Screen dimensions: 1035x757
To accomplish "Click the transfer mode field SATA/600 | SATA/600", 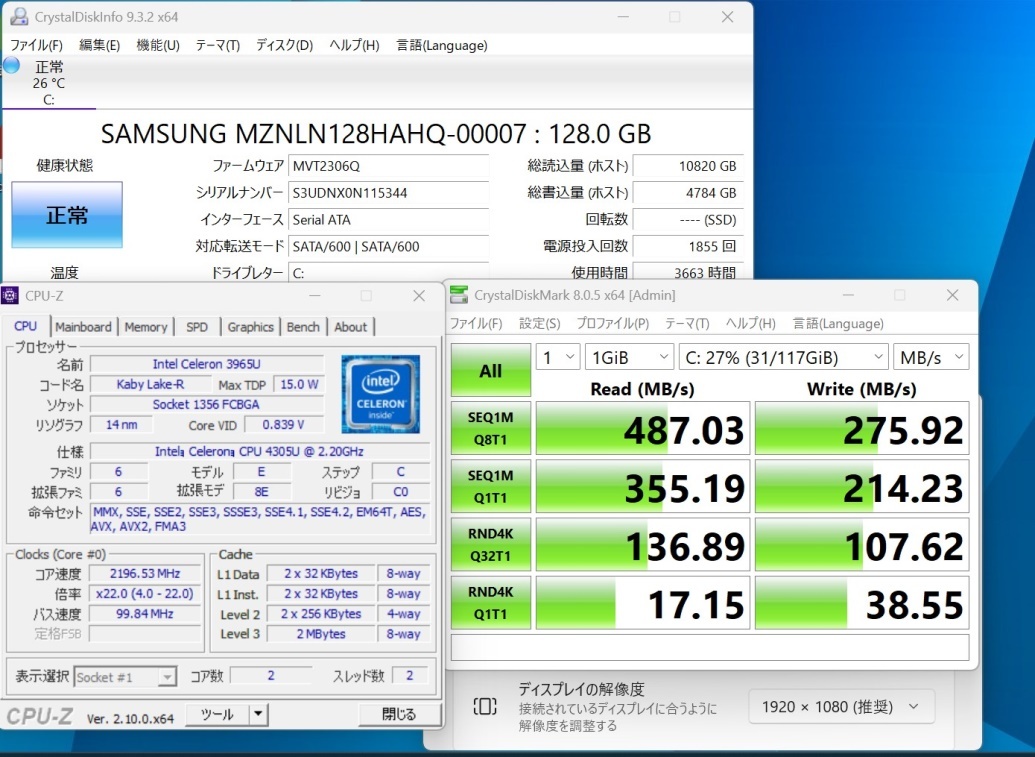I will coord(388,246).
